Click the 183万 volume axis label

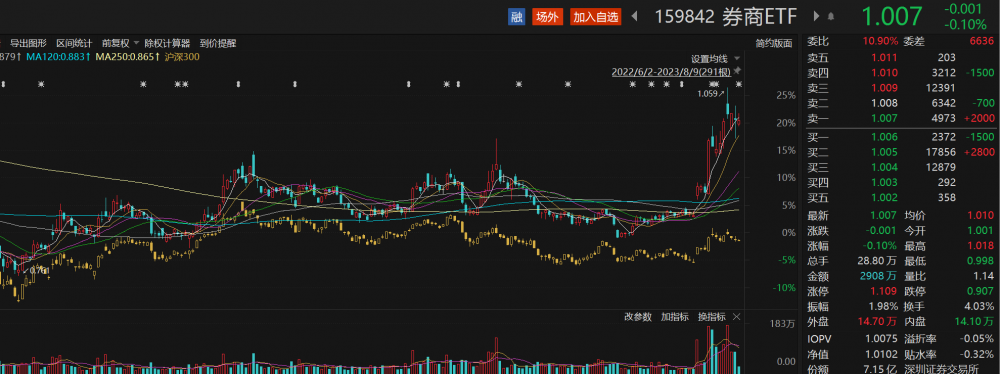click(x=783, y=324)
